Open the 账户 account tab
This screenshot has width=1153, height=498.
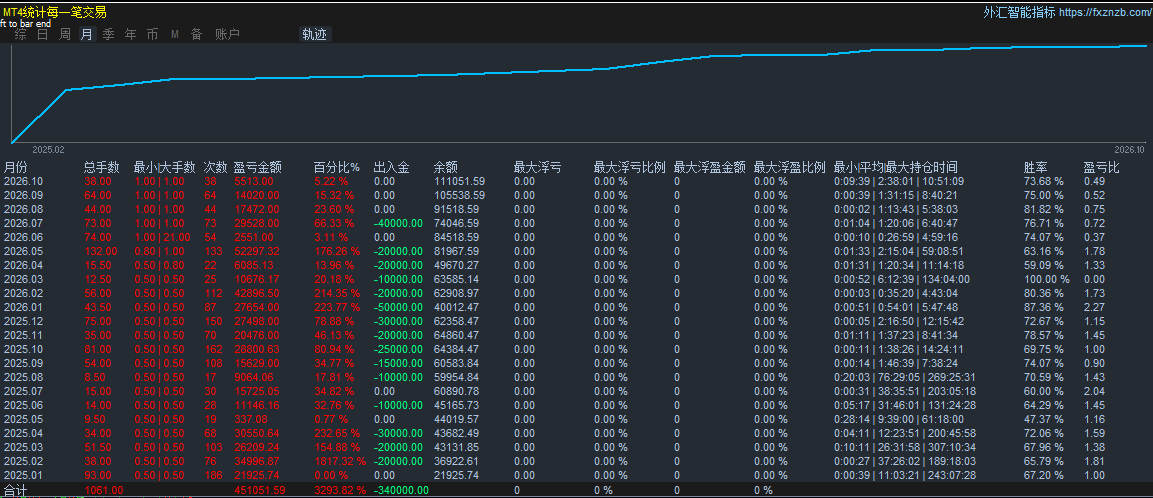click(x=227, y=34)
